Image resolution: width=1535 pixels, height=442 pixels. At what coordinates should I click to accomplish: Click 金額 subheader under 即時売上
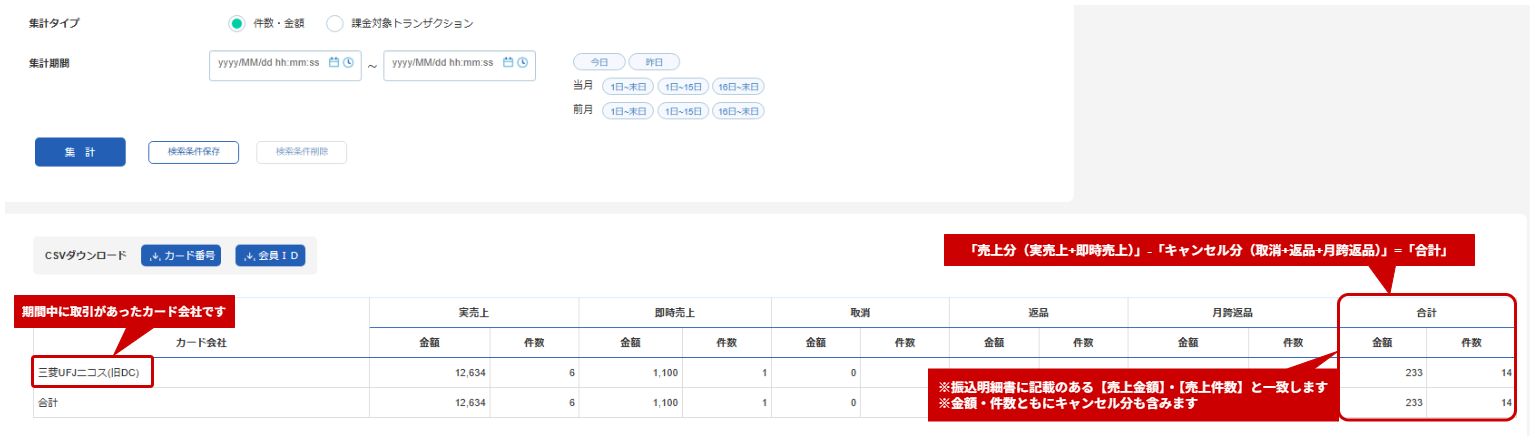631,342
